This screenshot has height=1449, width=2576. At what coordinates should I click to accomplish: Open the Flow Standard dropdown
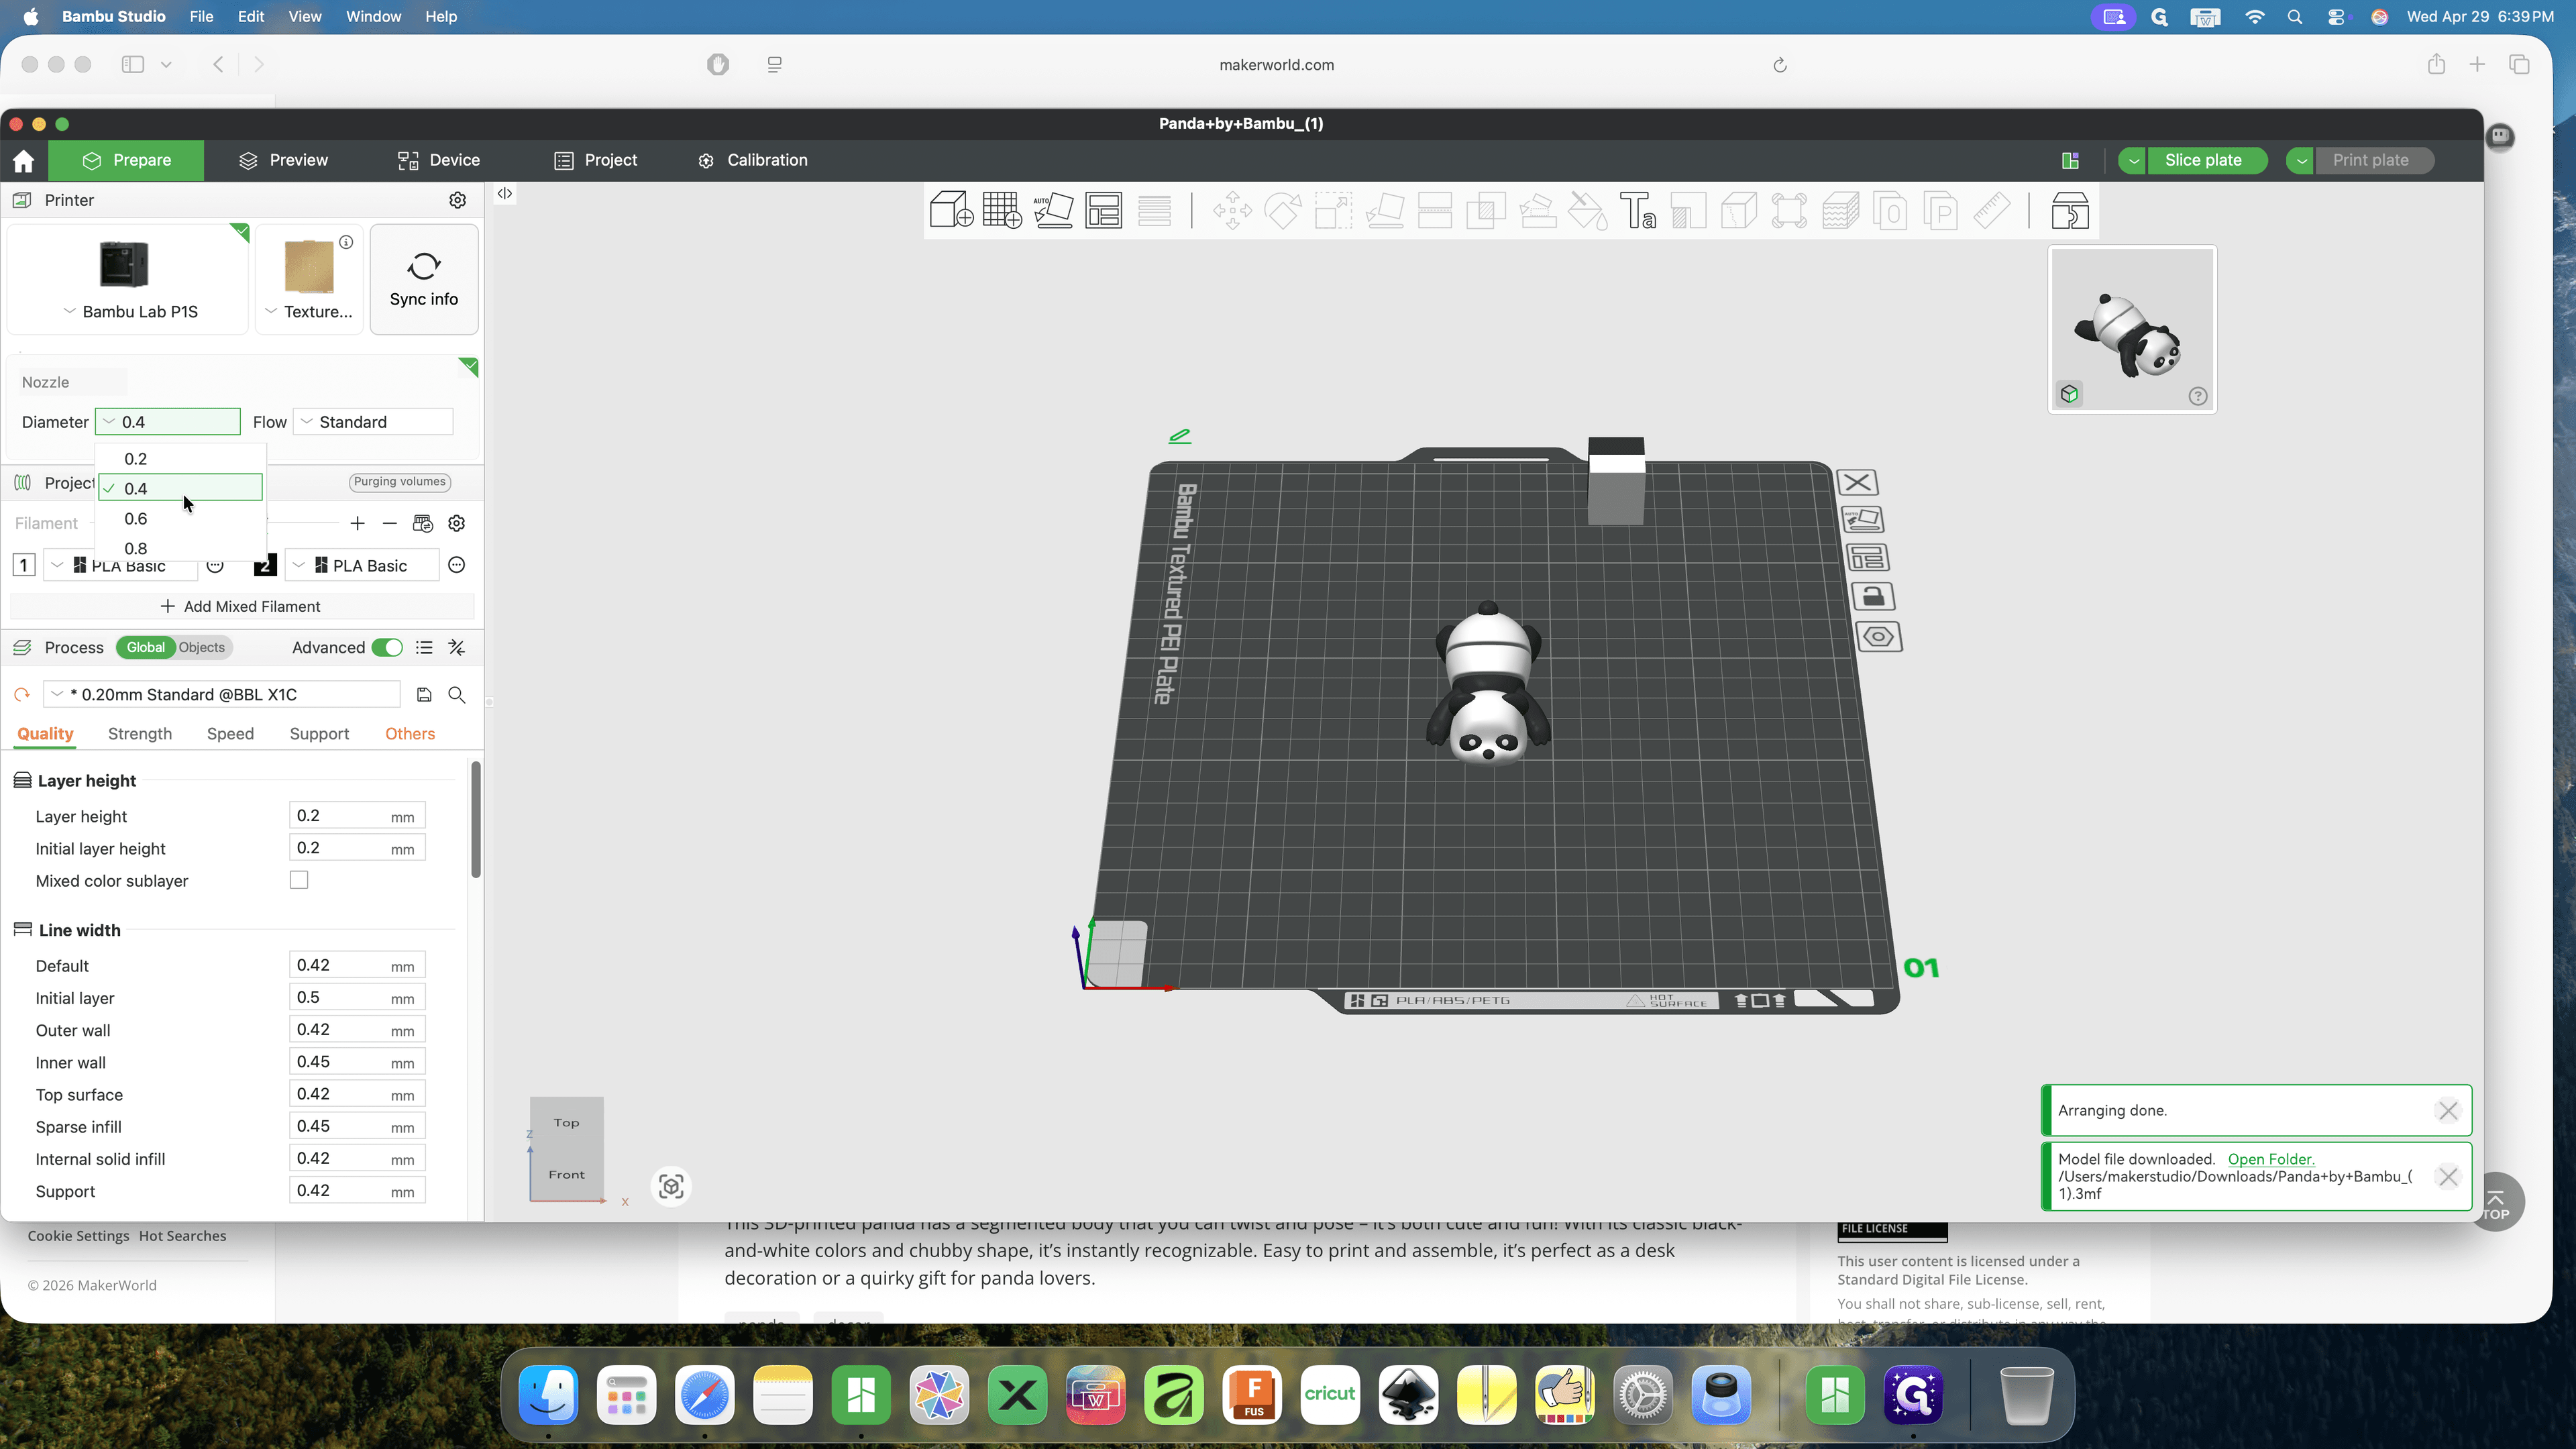(373, 422)
